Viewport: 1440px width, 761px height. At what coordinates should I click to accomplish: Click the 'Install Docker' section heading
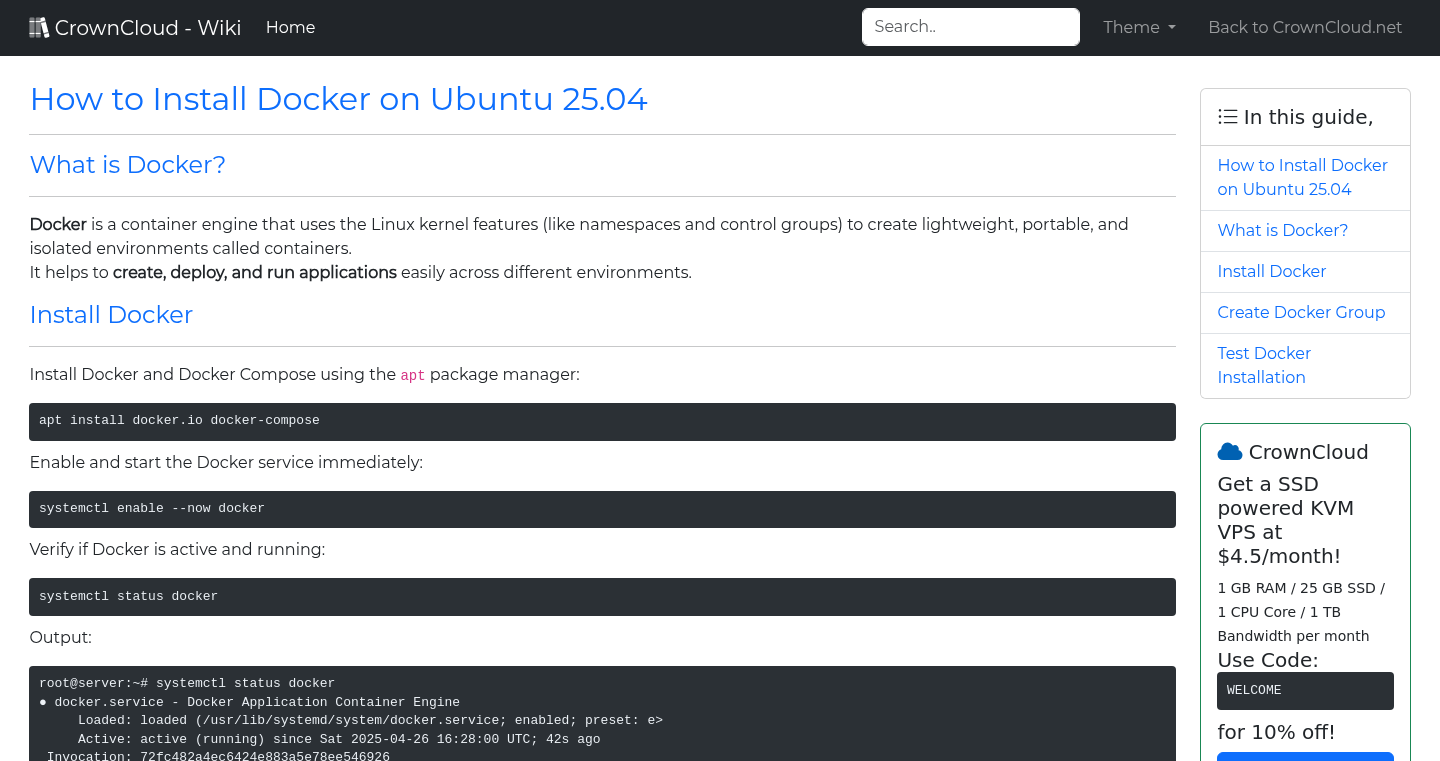111,315
